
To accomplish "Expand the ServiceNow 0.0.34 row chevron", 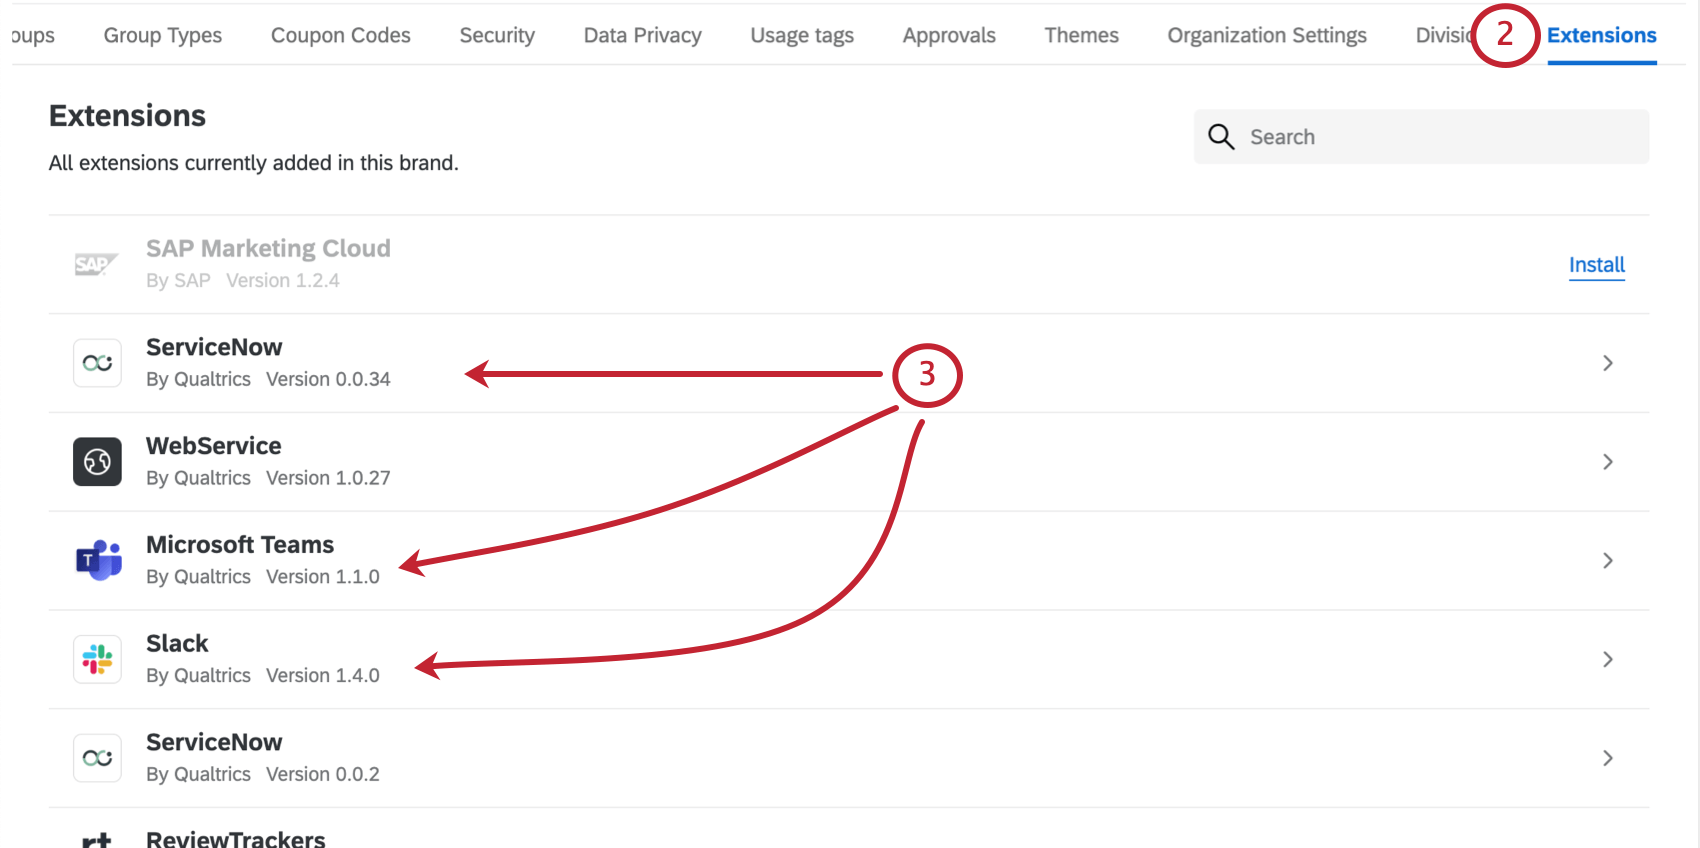I will point(1607,363).
